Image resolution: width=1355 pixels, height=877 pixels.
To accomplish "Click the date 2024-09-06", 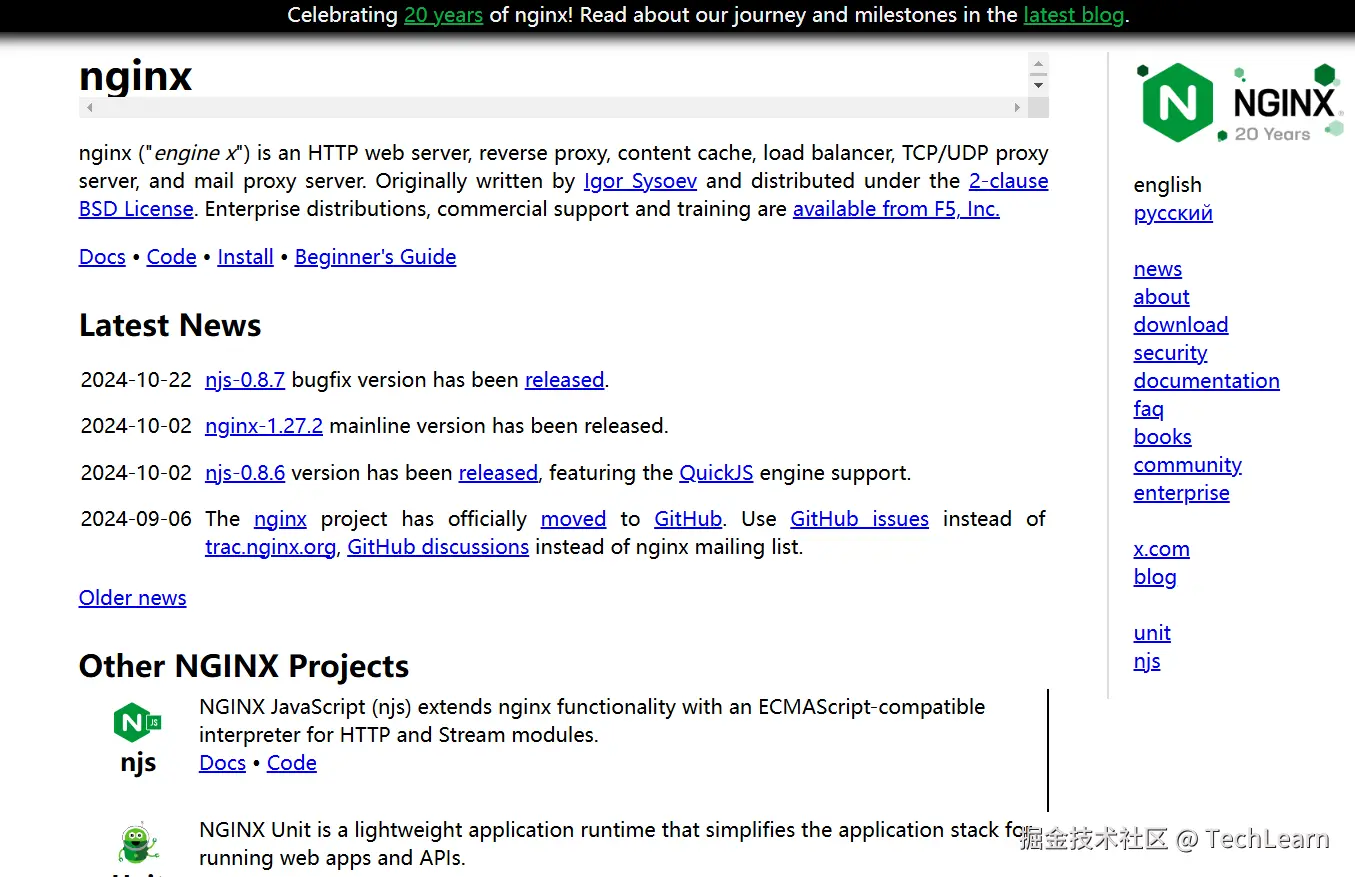I will coord(136,519).
